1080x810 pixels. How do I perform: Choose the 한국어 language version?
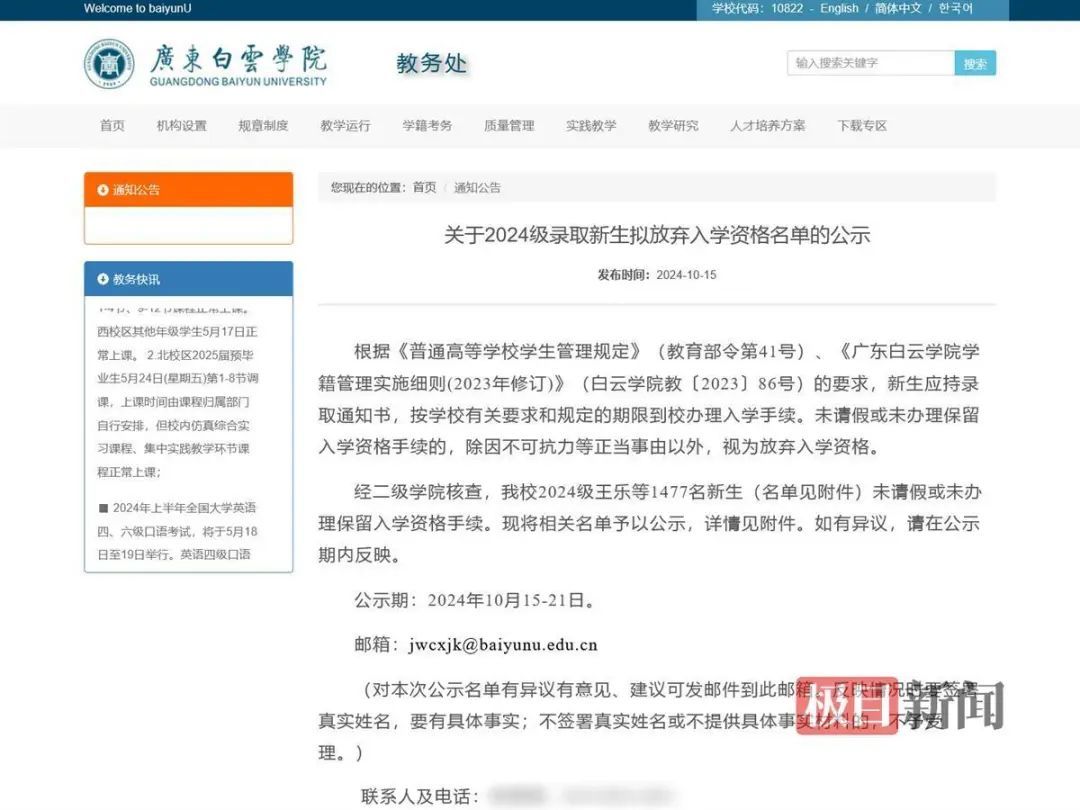tap(955, 8)
